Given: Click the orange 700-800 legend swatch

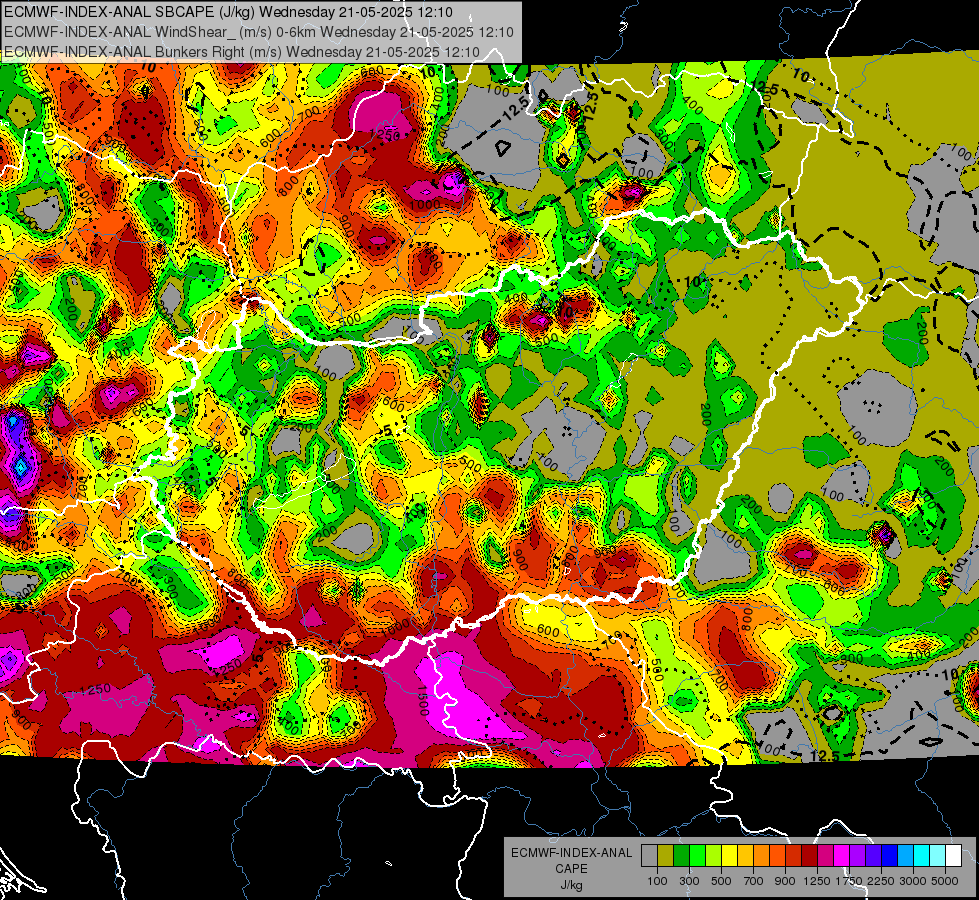Looking at the screenshot, I should coord(762,855).
